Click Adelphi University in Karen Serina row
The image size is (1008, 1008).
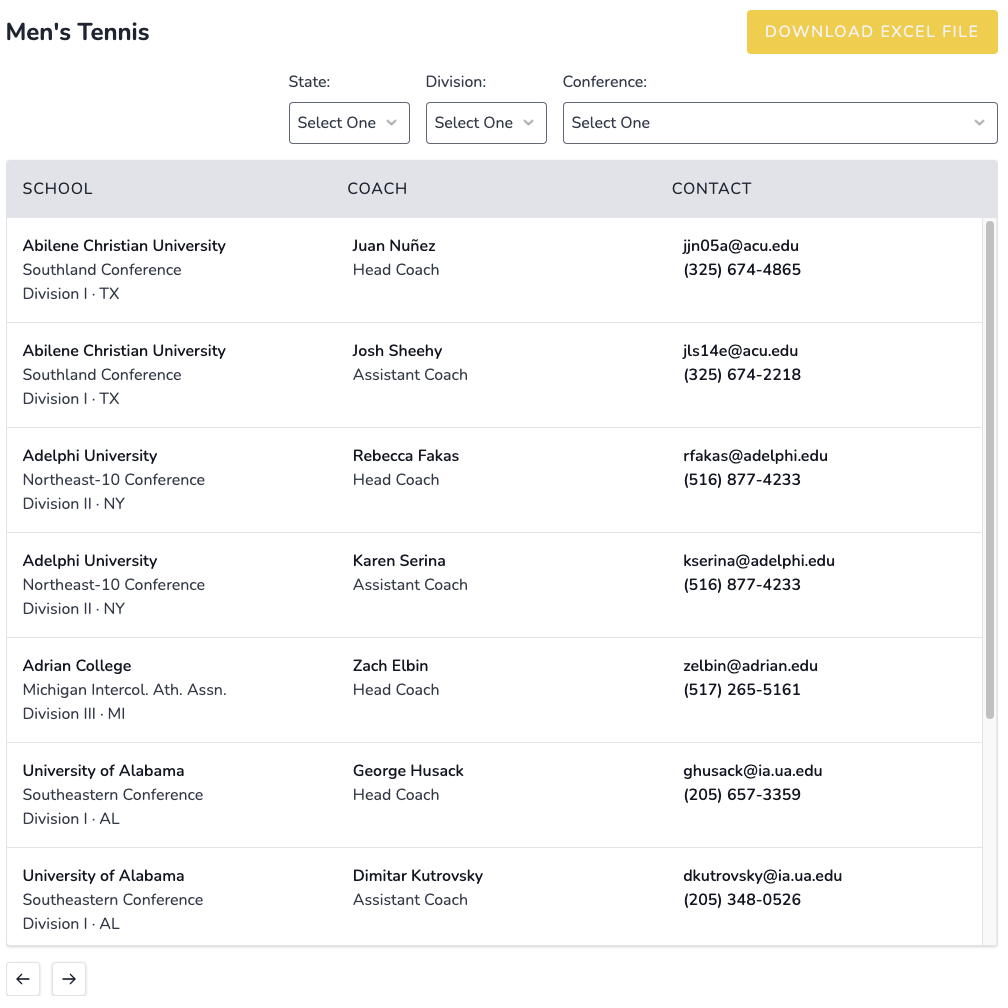[90, 561]
